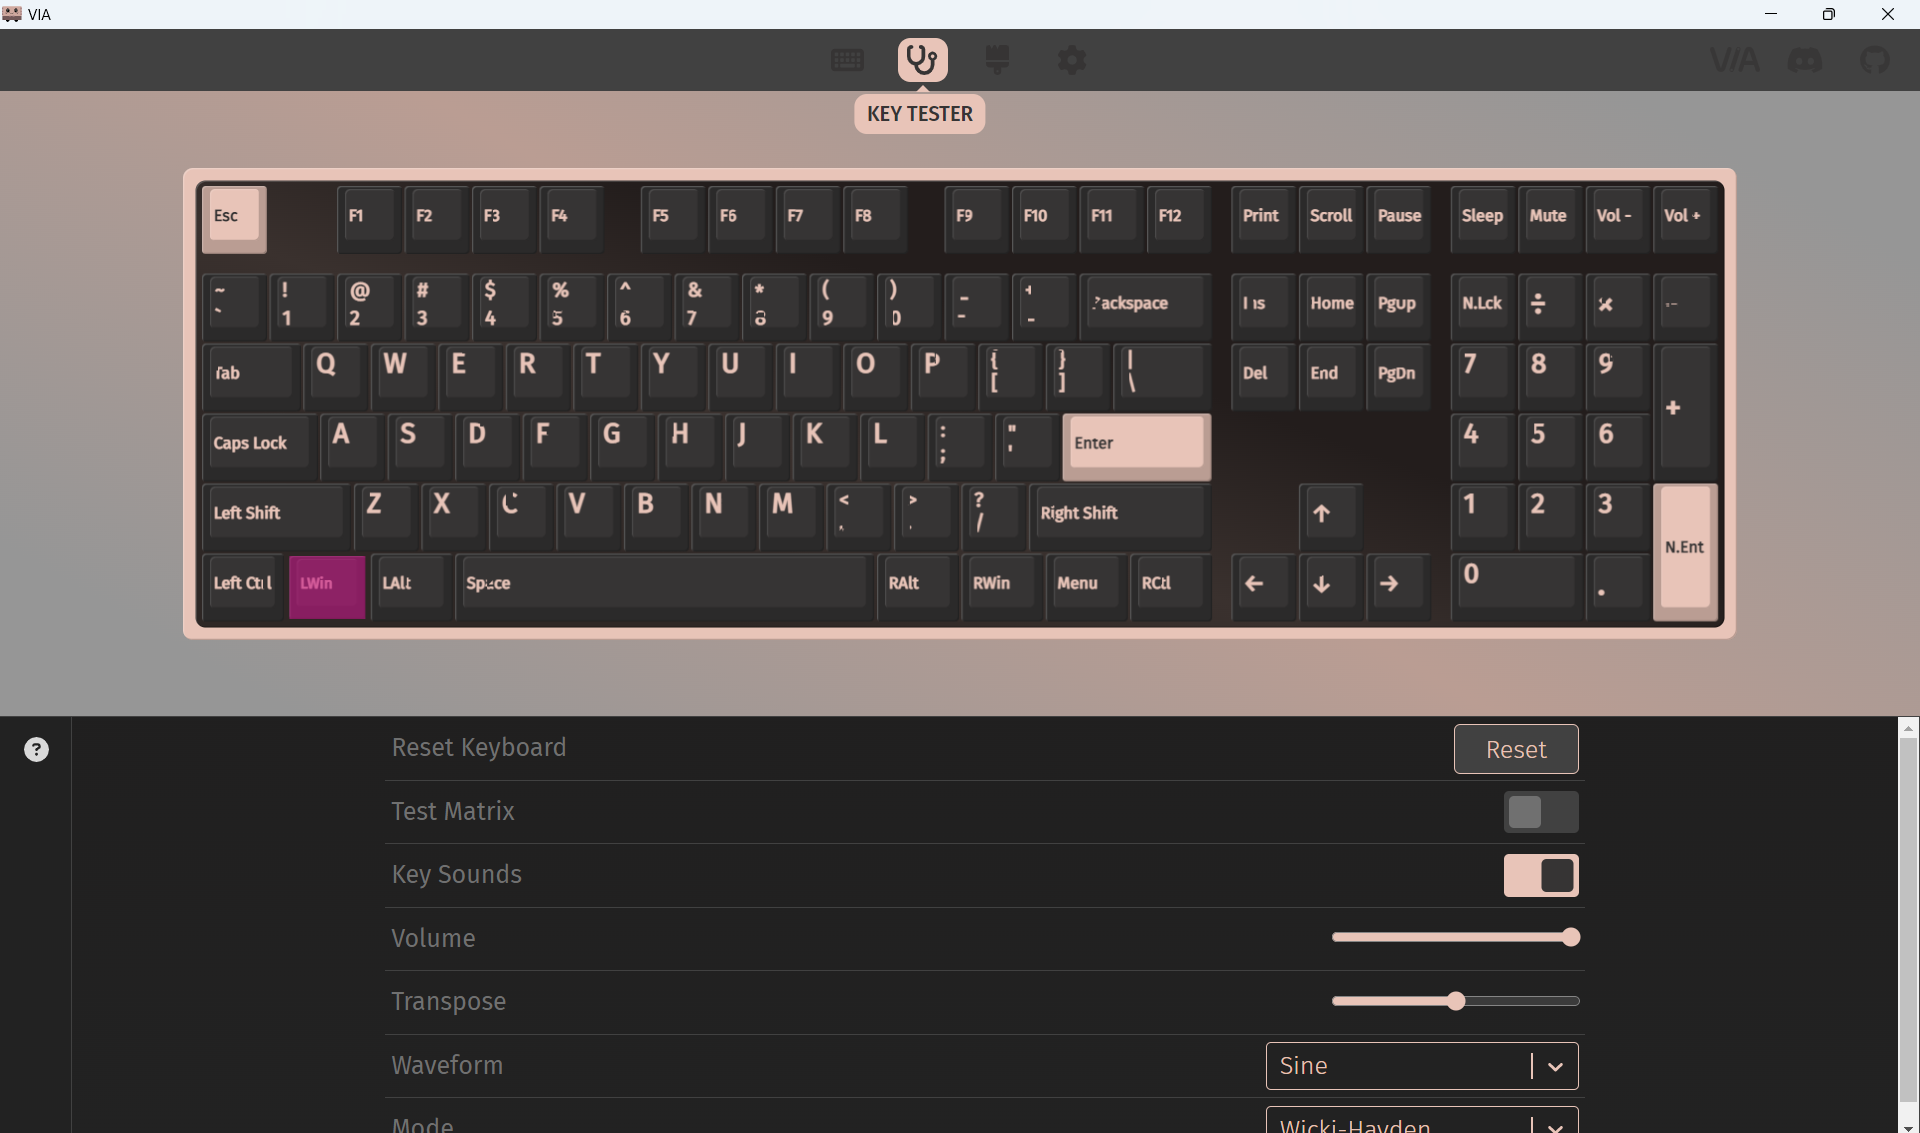Open the Mode Wicki-Hayden dropdown
Screen dimensions: 1920x1133
(x=1422, y=1122)
